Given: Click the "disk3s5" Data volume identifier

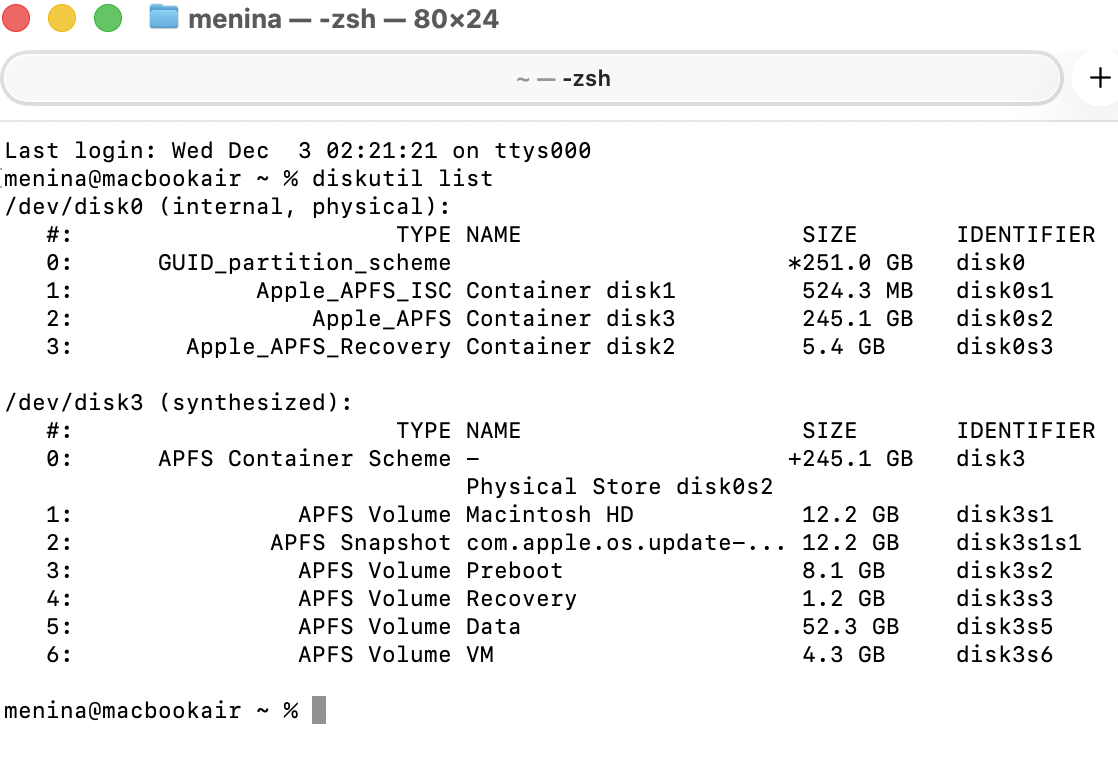Looking at the screenshot, I should tap(1005, 627).
